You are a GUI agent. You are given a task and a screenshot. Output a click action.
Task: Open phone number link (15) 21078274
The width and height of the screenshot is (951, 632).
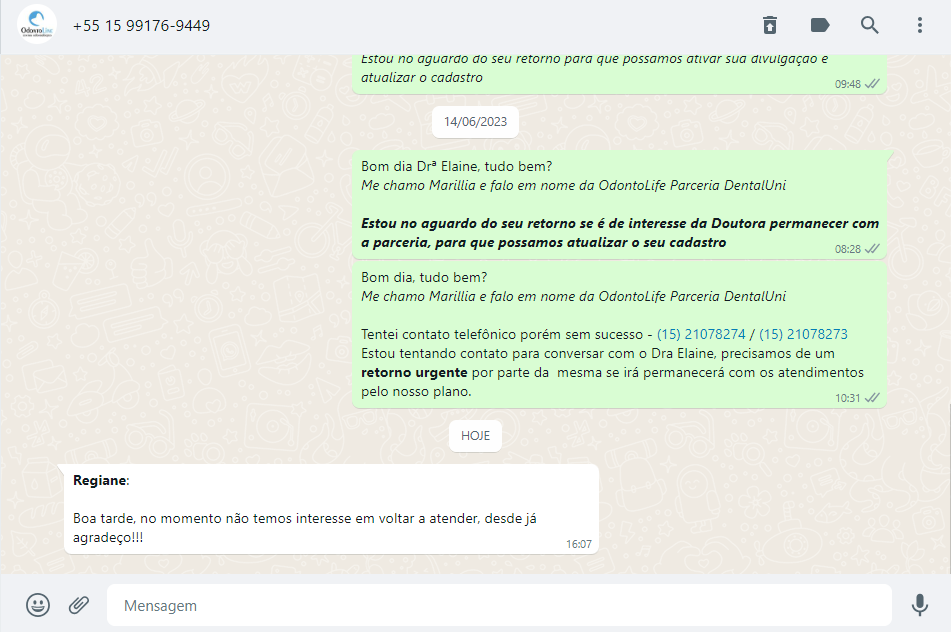(701, 334)
